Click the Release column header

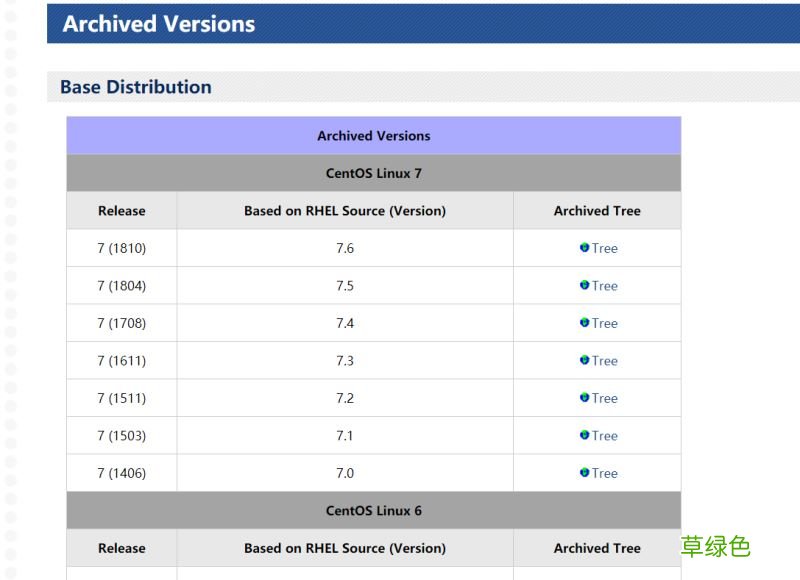(x=121, y=210)
